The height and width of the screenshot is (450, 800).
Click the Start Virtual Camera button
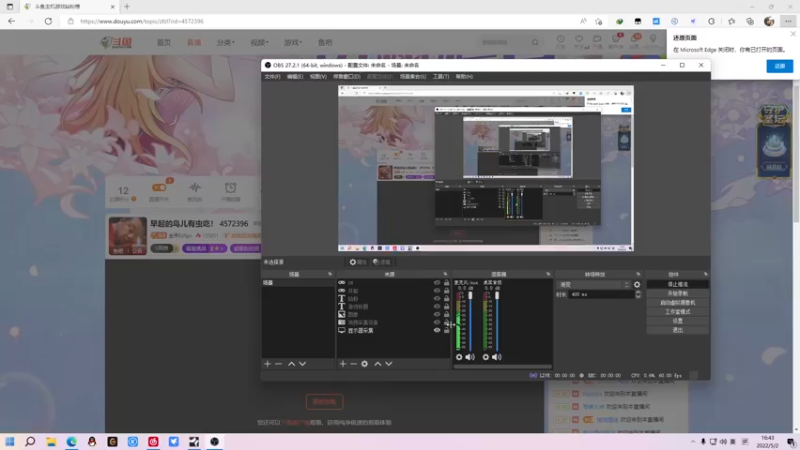click(x=678, y=303)
